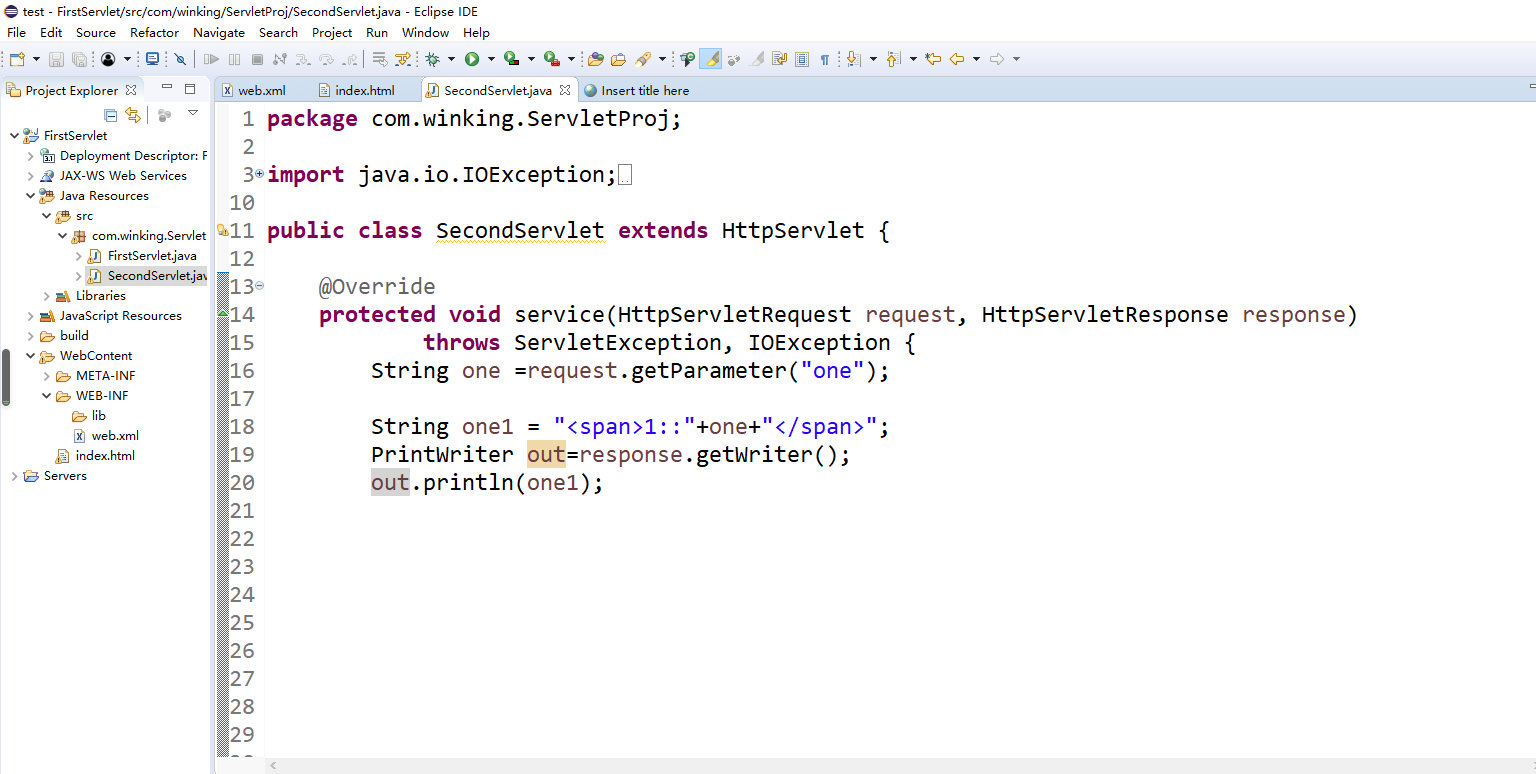Open the File menu

(x=17, y=33)
